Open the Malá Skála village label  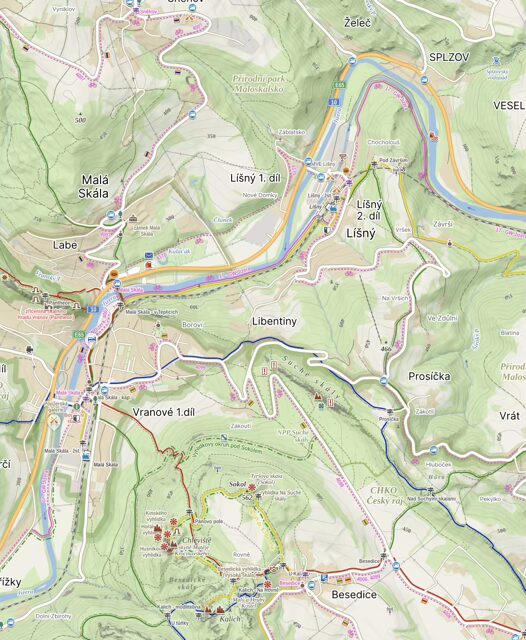pos(93,187)
